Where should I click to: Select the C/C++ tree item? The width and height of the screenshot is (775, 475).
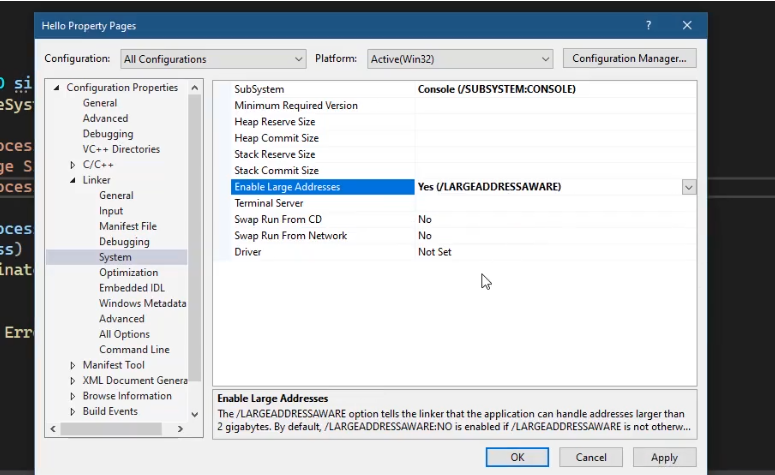point(98,165)
